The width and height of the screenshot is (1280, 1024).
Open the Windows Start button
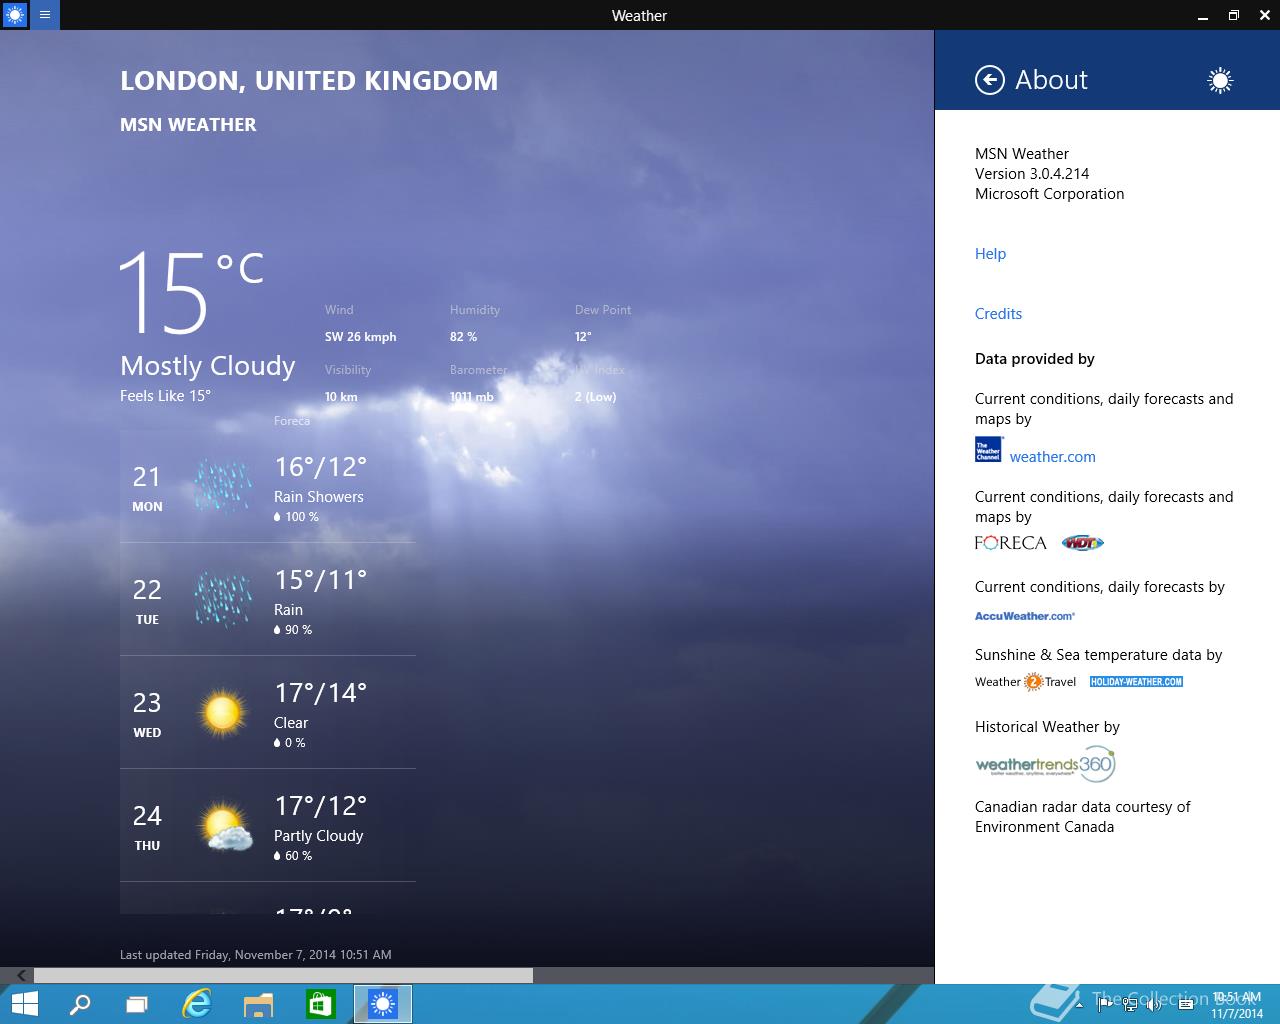[24, 1004]
